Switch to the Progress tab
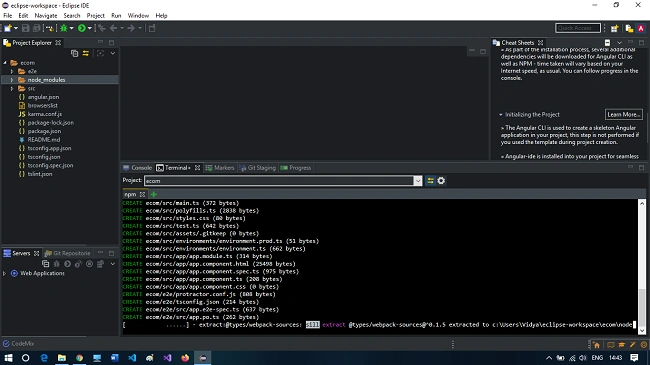This screenshot has width=650, height=365. tap(296, 168)
